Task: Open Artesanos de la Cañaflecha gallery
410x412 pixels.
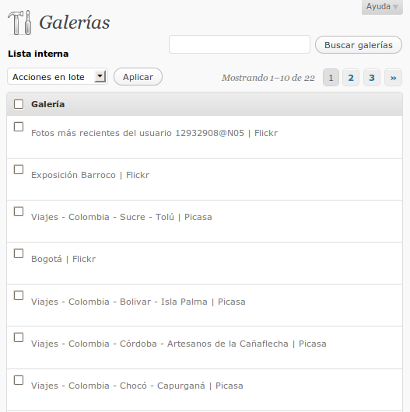Action: coord(179,344)
